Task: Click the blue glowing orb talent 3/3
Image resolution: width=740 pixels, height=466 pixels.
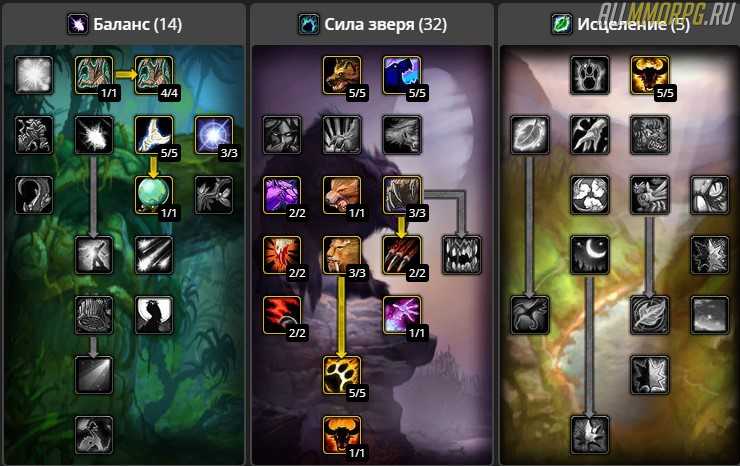Action: click(x=214, y=135)
